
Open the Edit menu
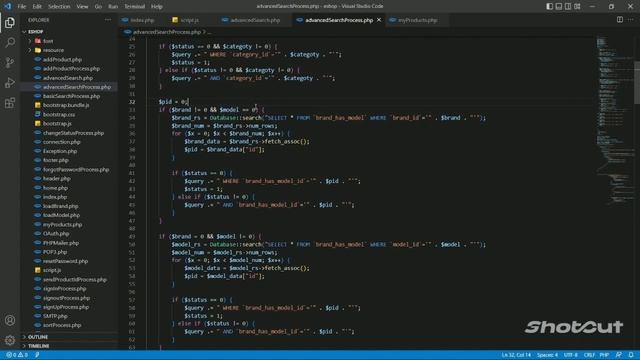click(x=37, y=7)
